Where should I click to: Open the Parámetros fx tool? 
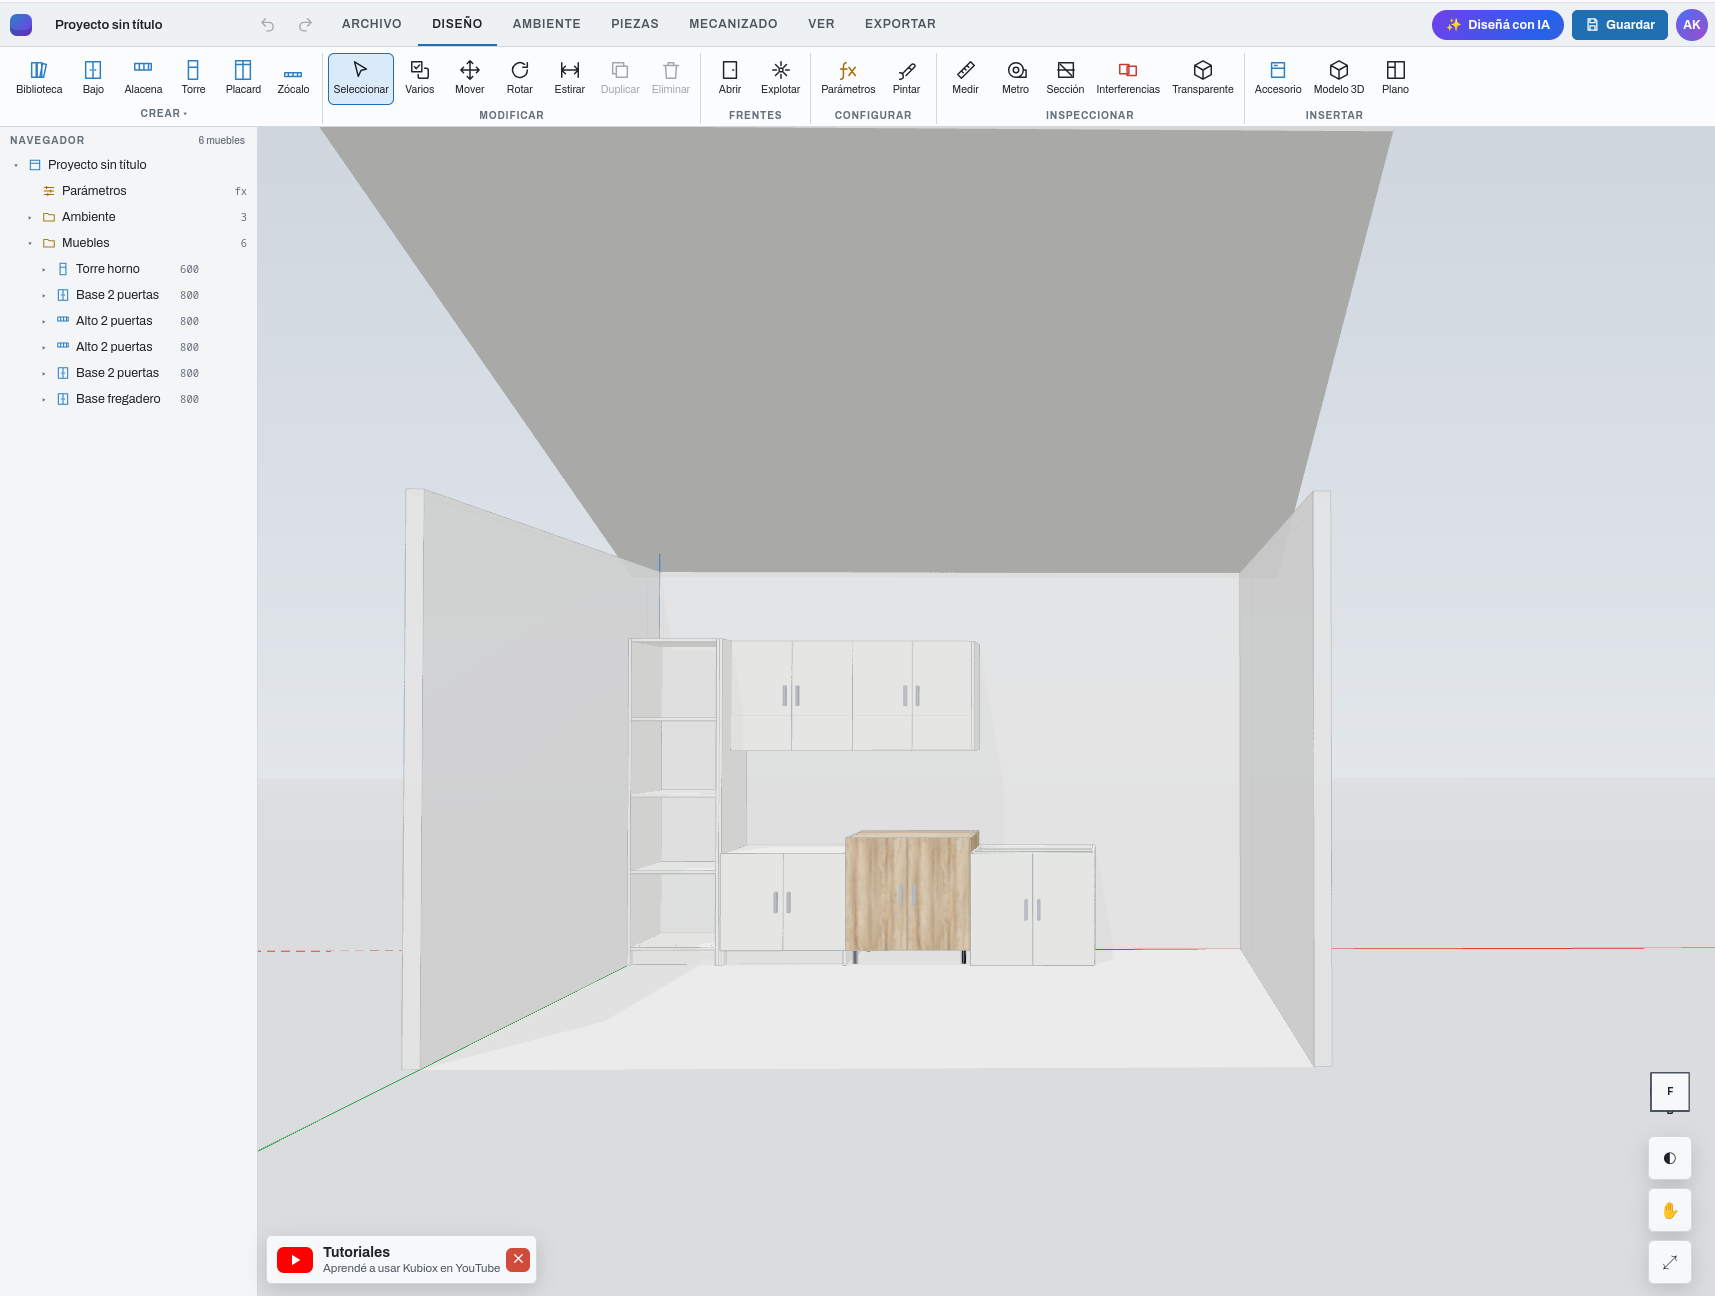point(848,78)
